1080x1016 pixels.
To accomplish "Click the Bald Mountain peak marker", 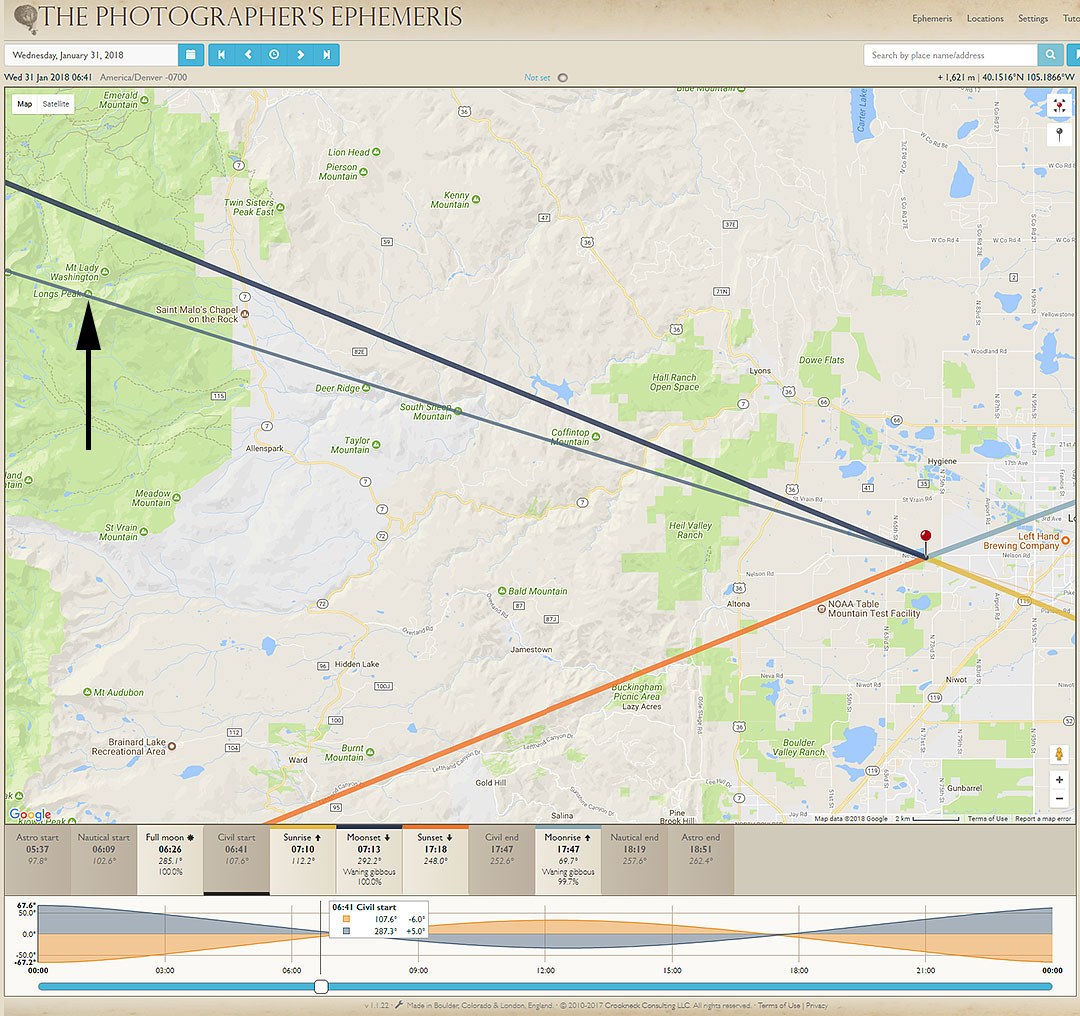I will pos(502,591).
